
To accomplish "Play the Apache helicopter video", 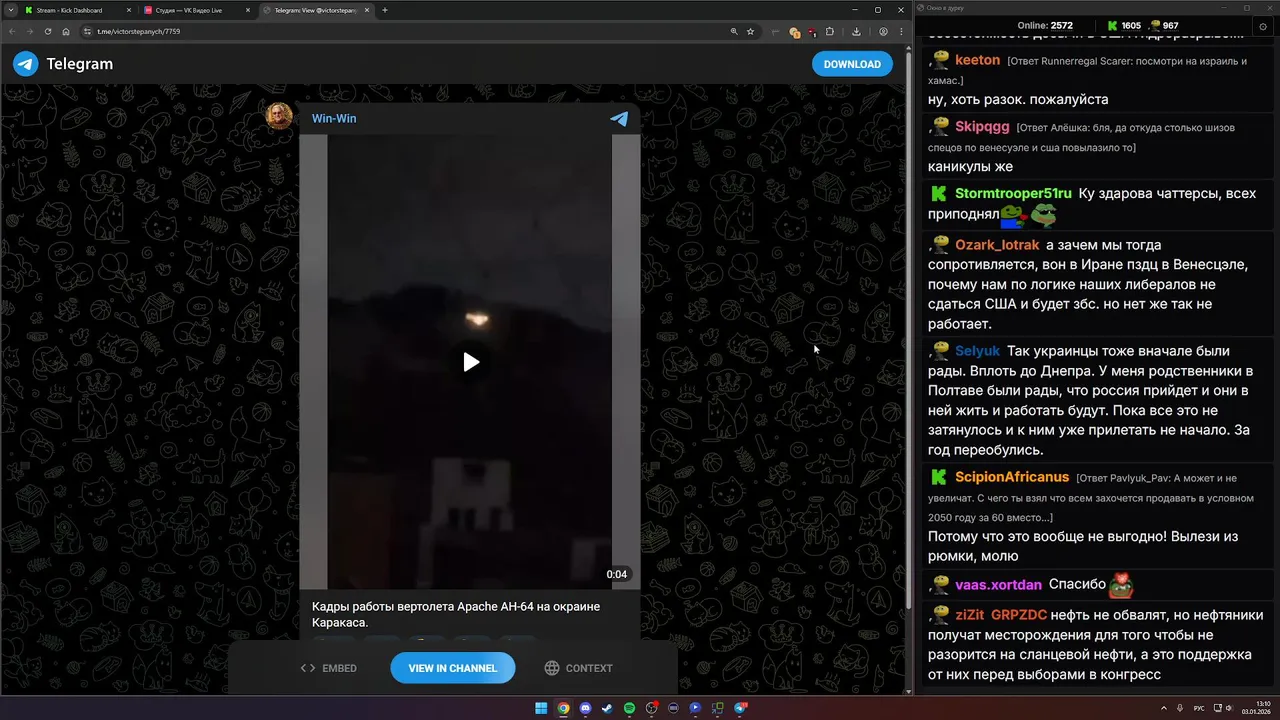I will pyautogui.click(x=471, y=362).
